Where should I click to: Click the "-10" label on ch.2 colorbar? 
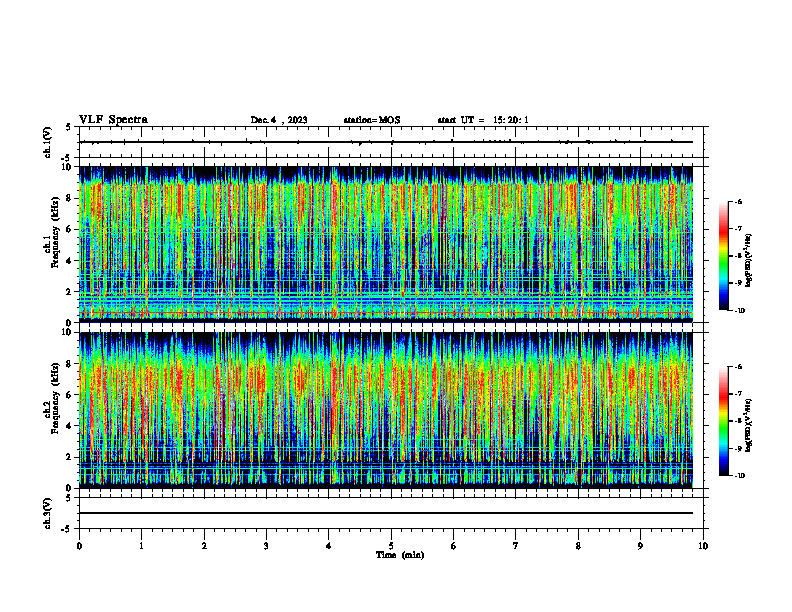740,476
